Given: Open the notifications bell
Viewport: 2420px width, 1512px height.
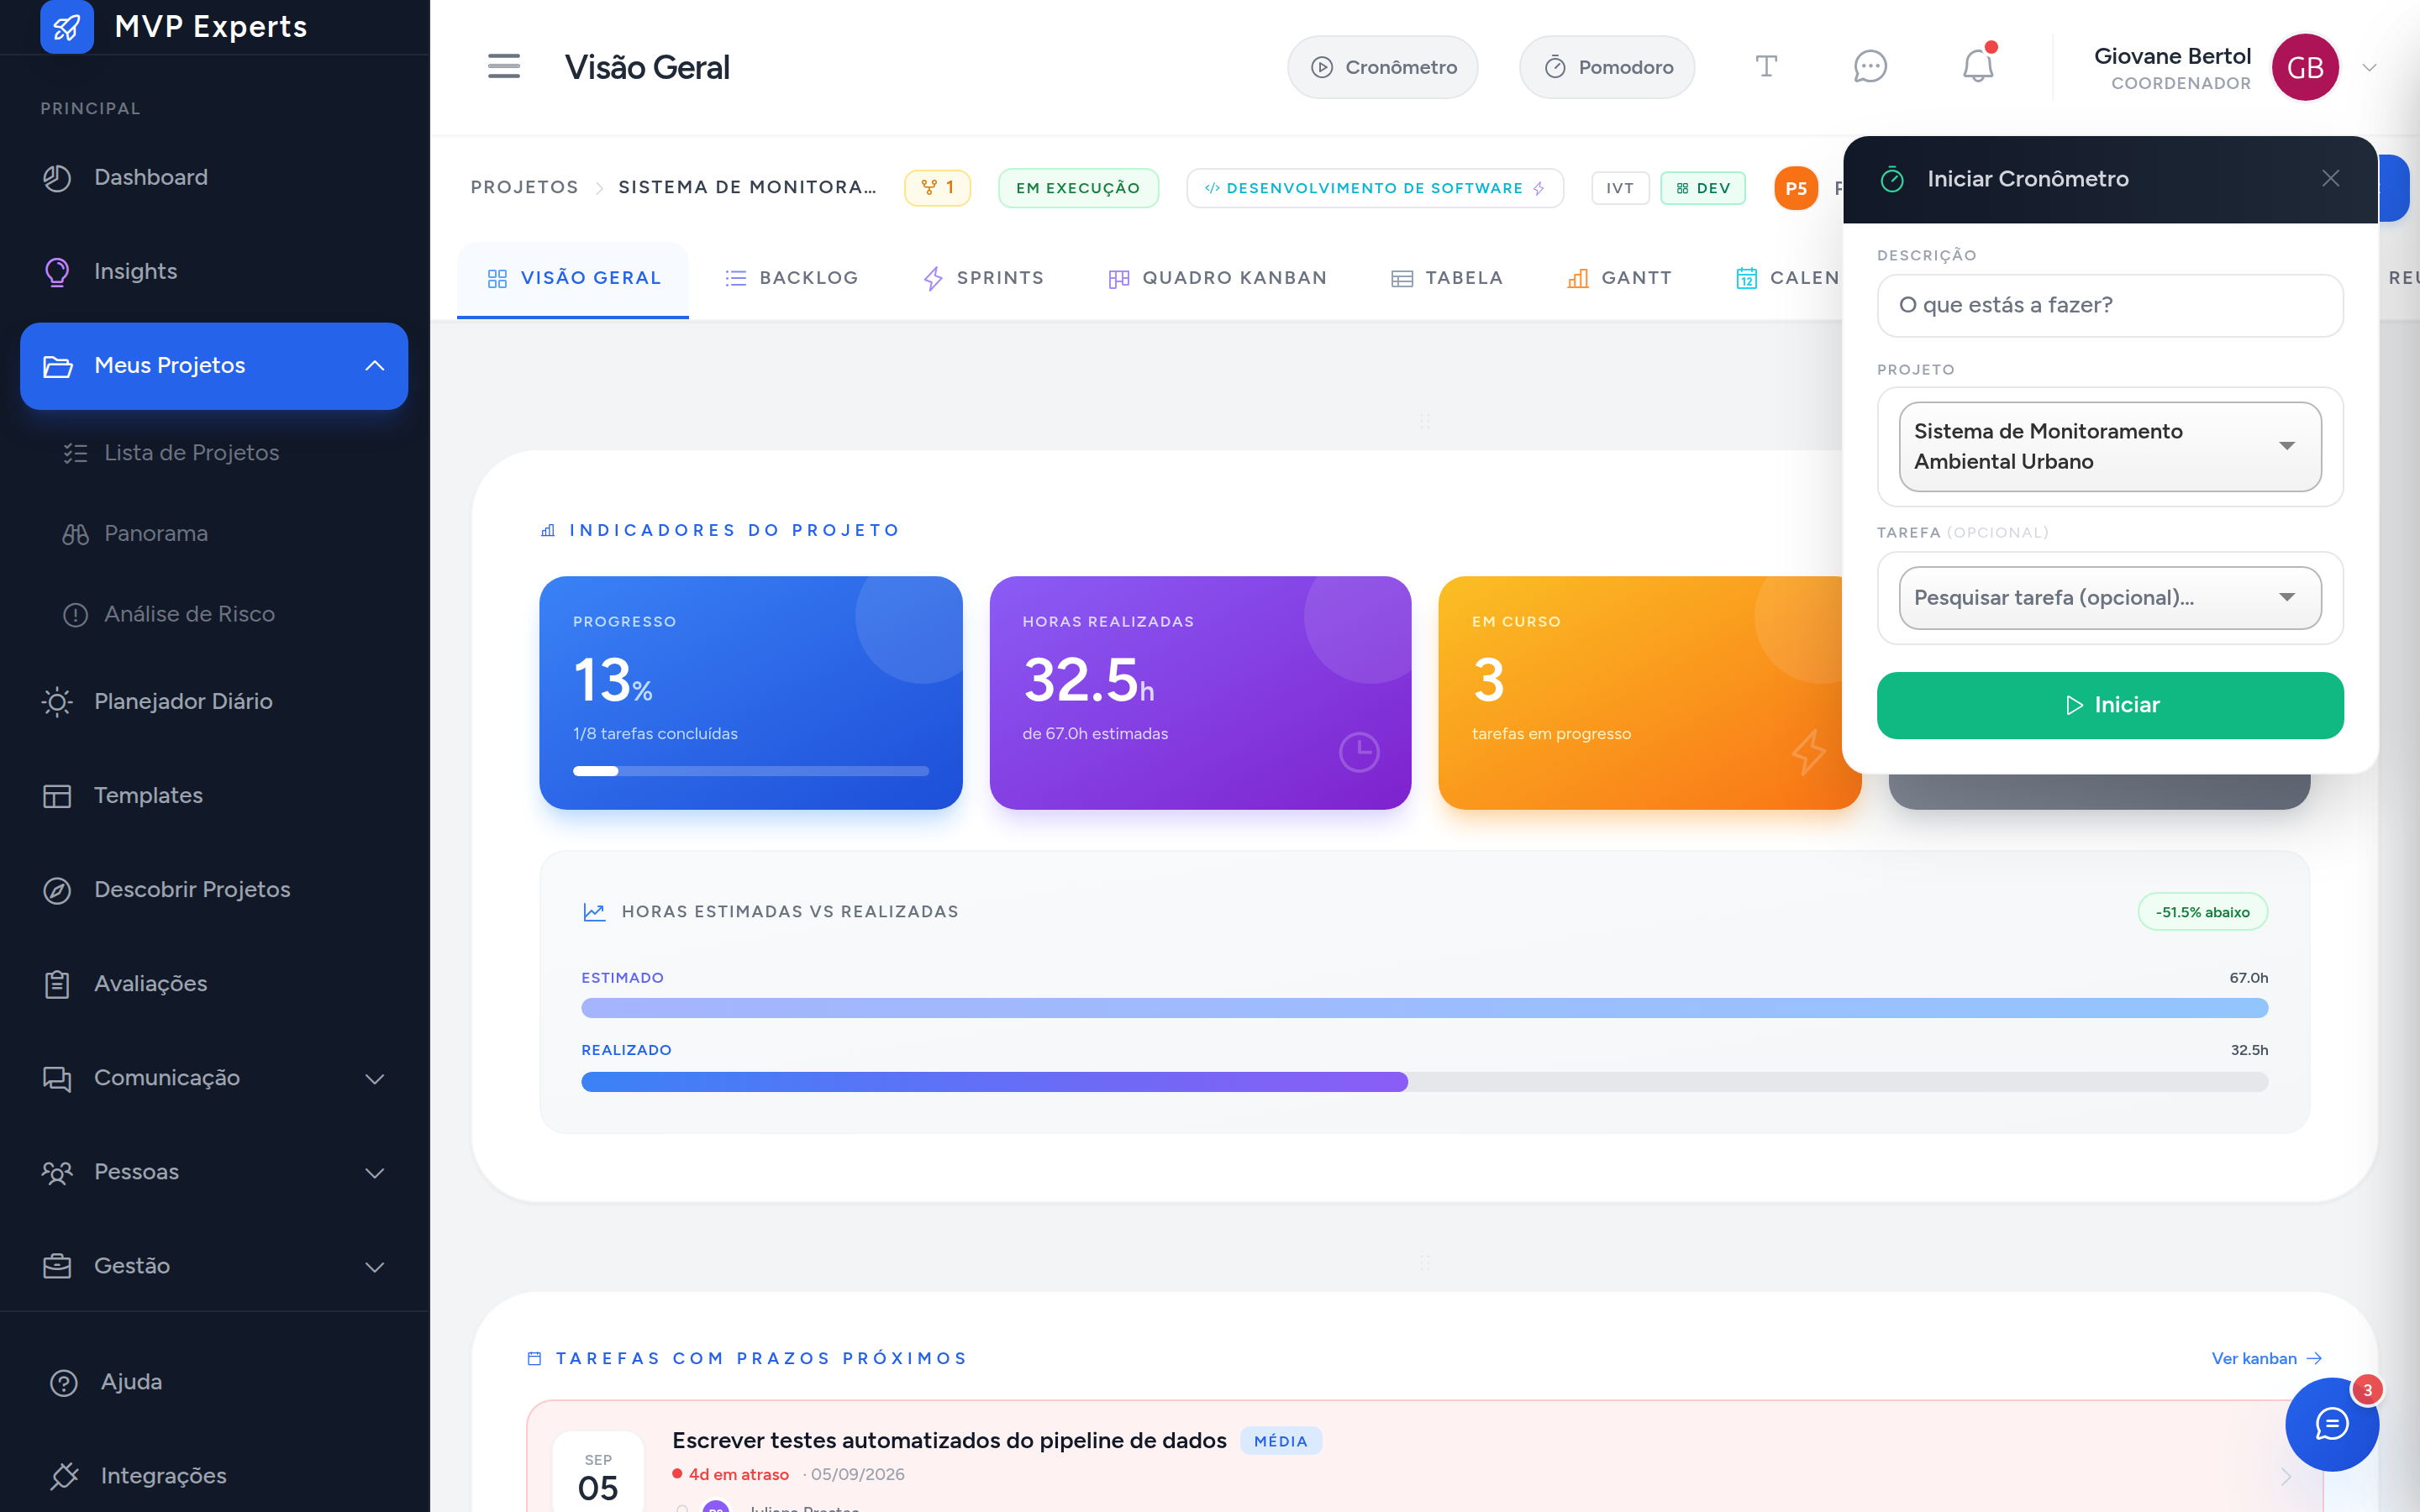Looking at the screenshot, I should tap(1978, 67).
